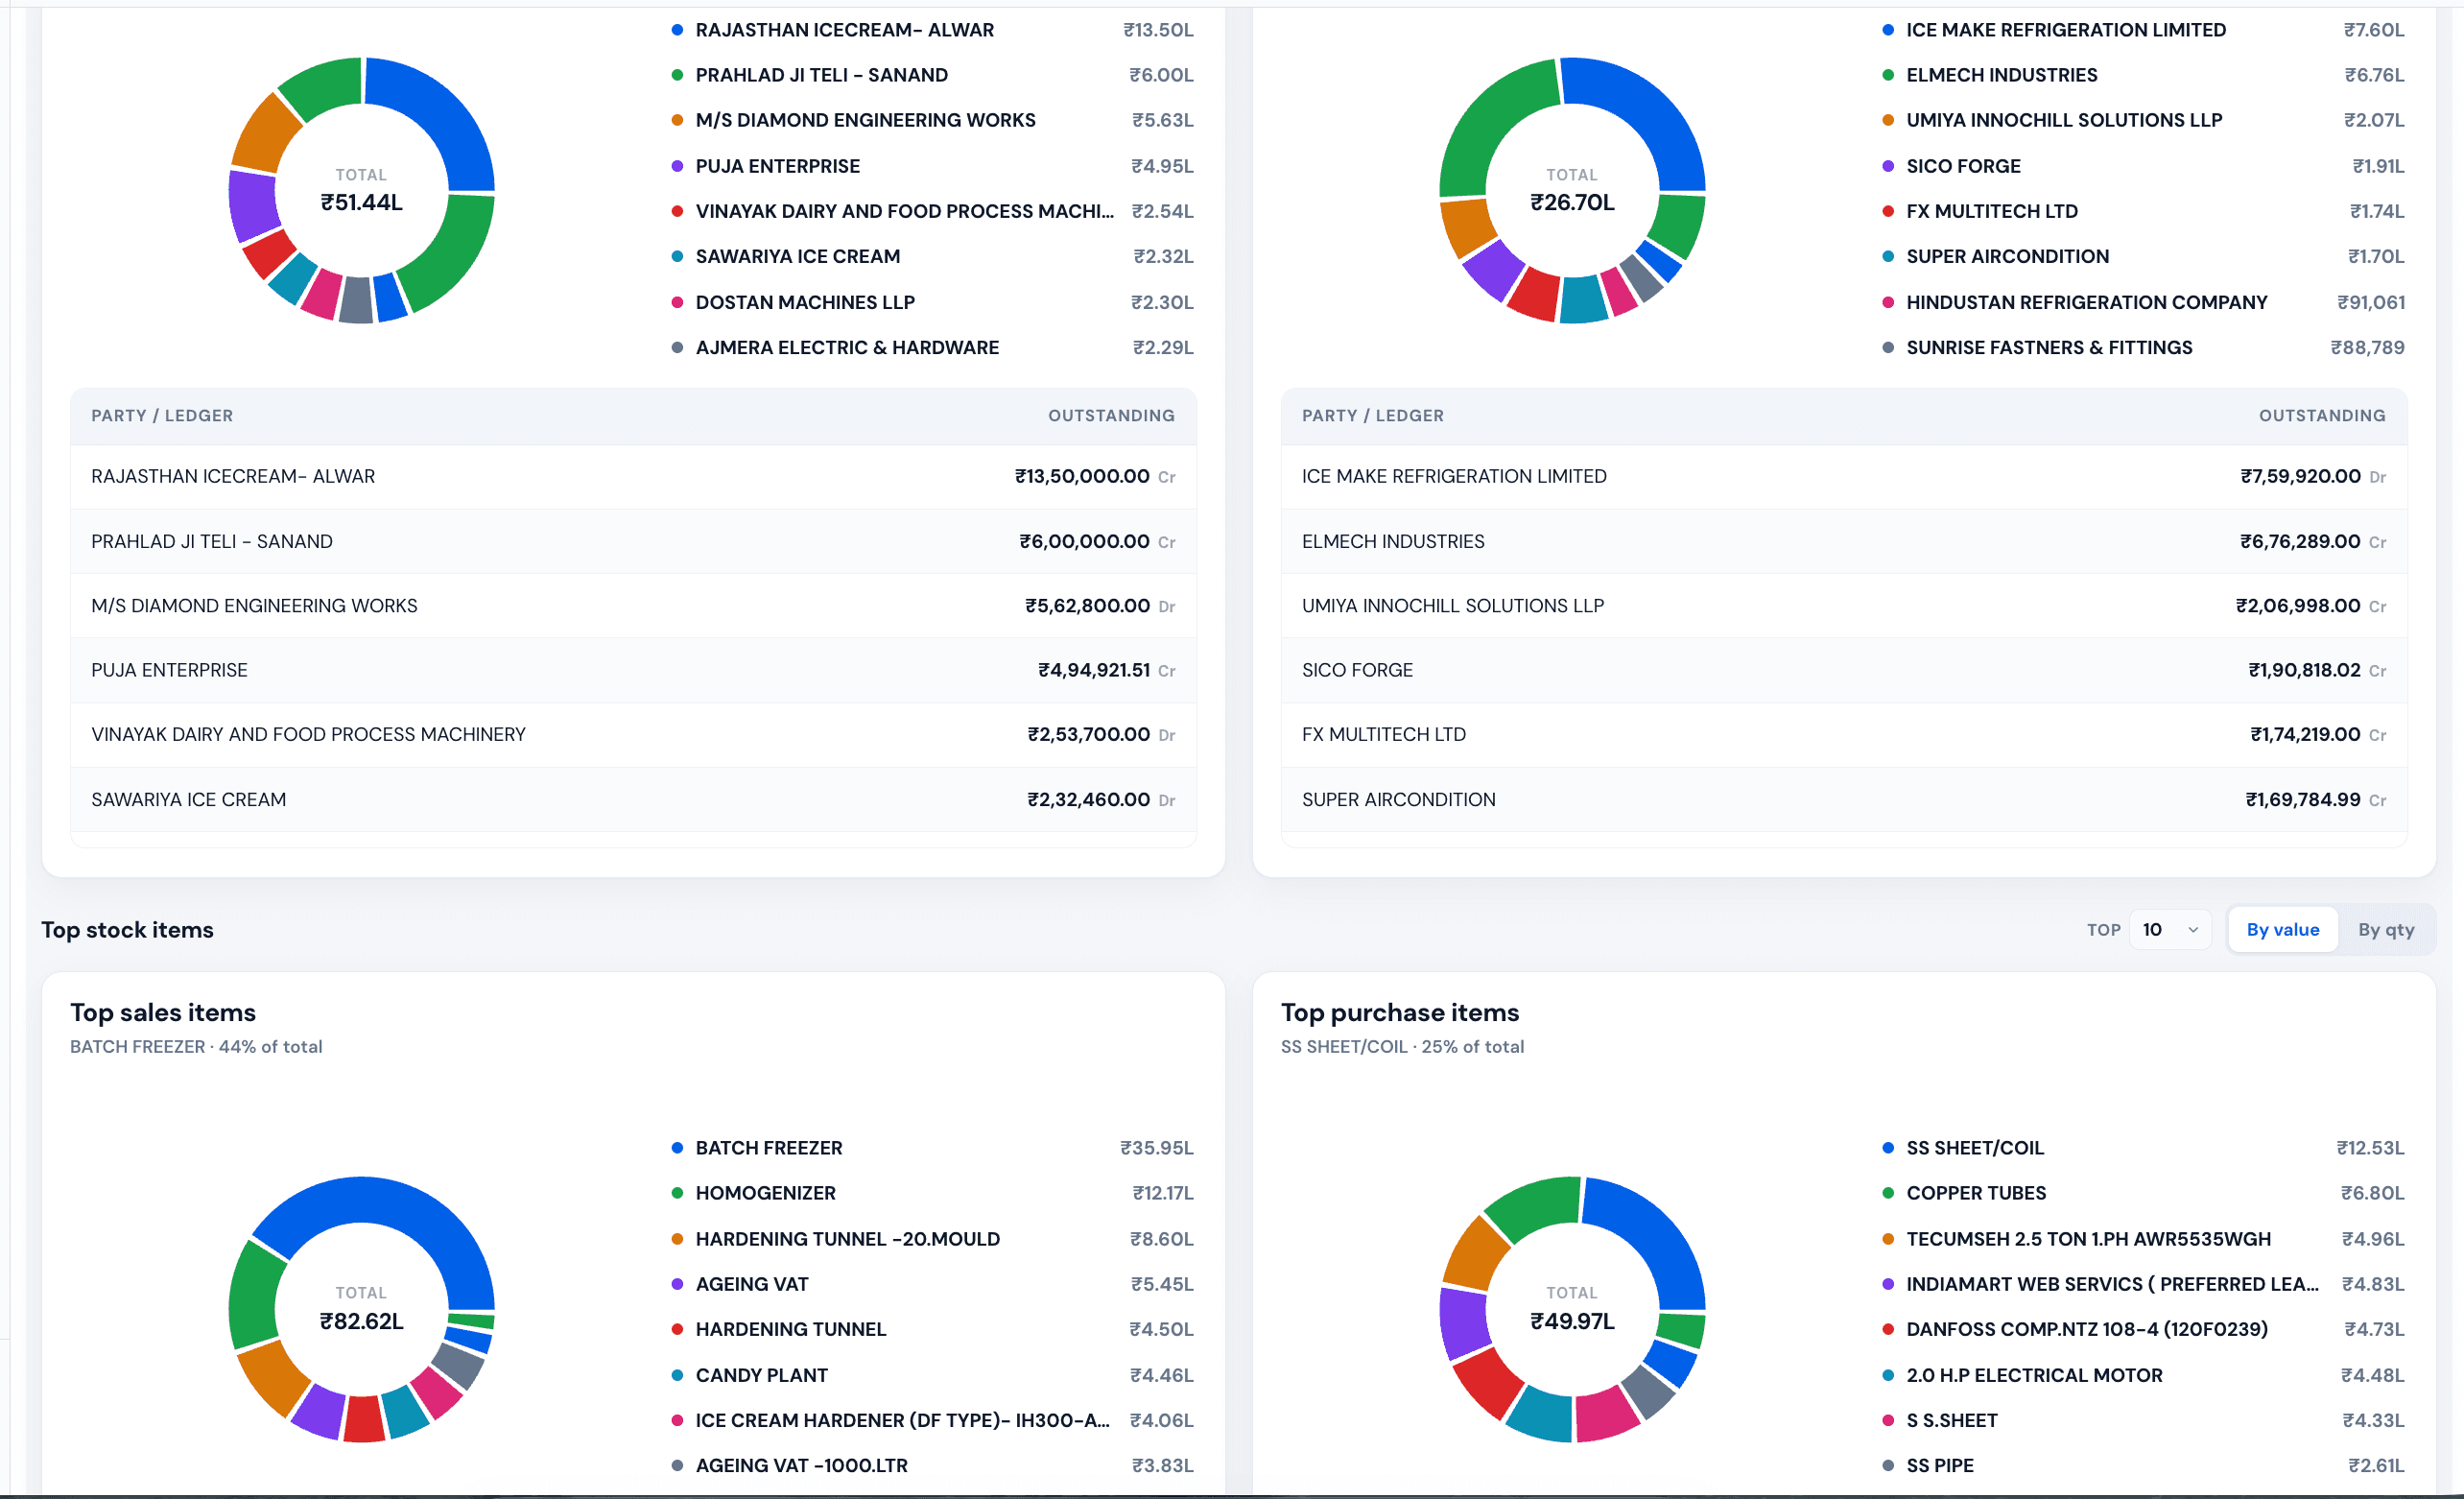
Task: Click the ₹49.97L total in the donut center
Action: [x=1572, y=1321]
